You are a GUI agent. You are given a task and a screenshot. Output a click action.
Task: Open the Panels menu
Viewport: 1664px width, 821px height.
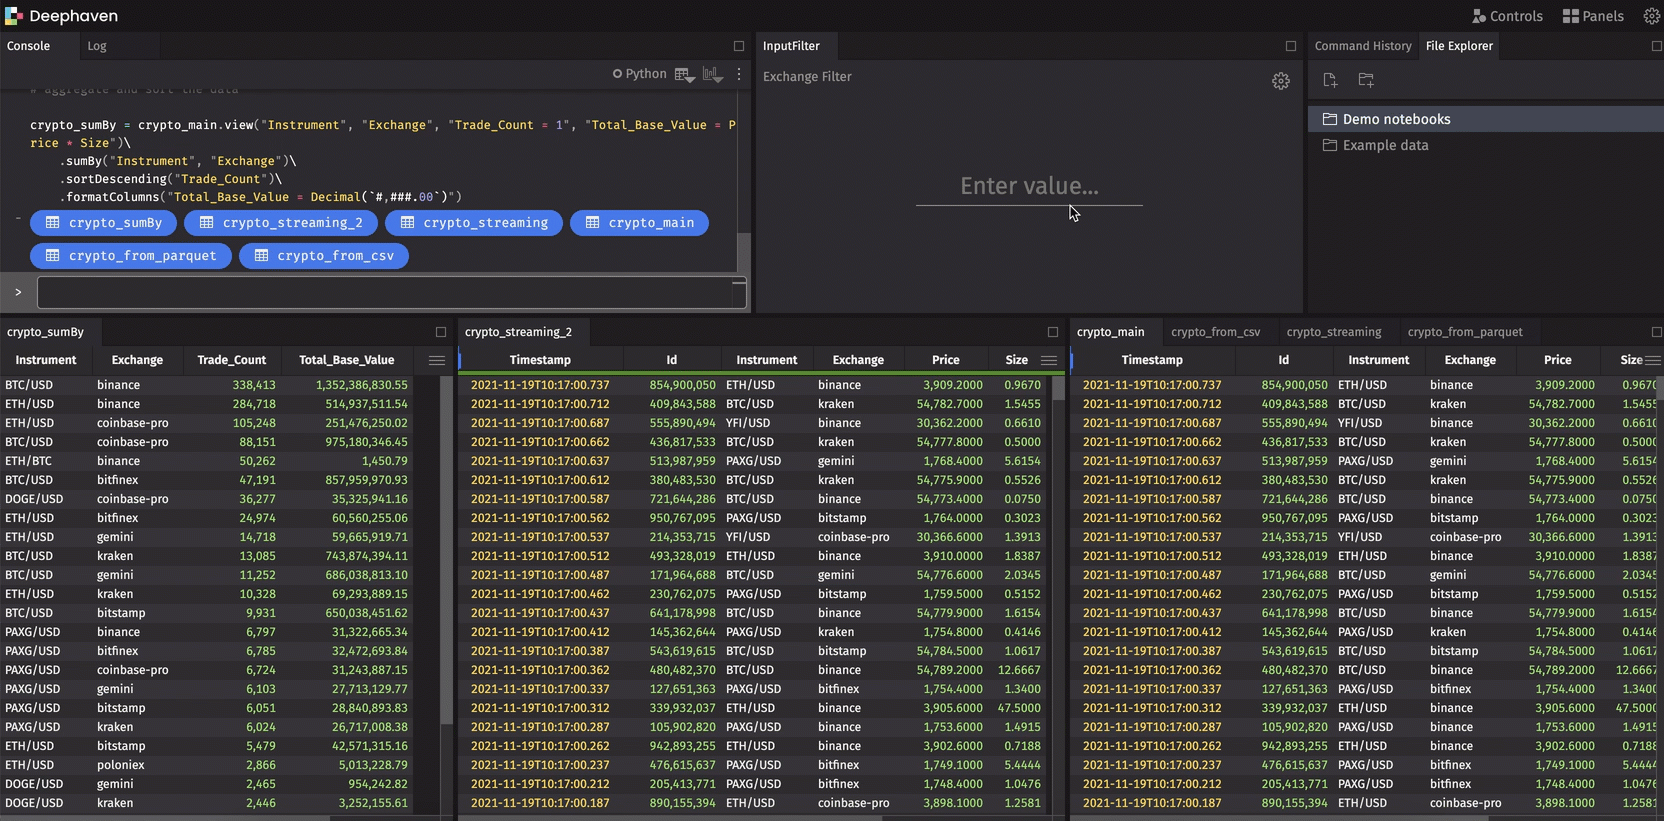1593,16
